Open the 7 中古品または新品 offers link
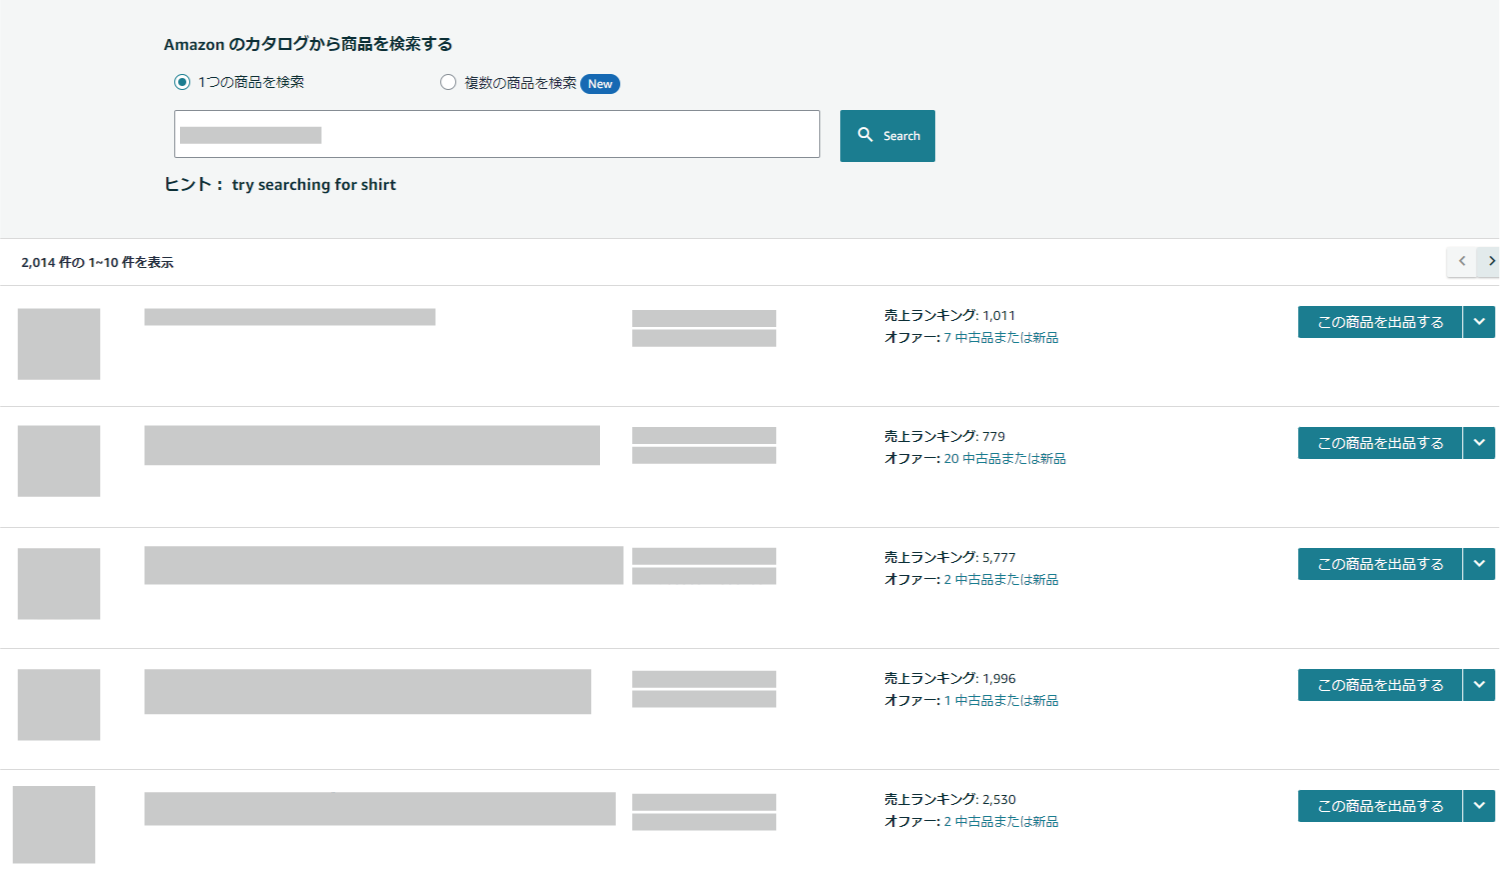 (x=1000, y=338)
